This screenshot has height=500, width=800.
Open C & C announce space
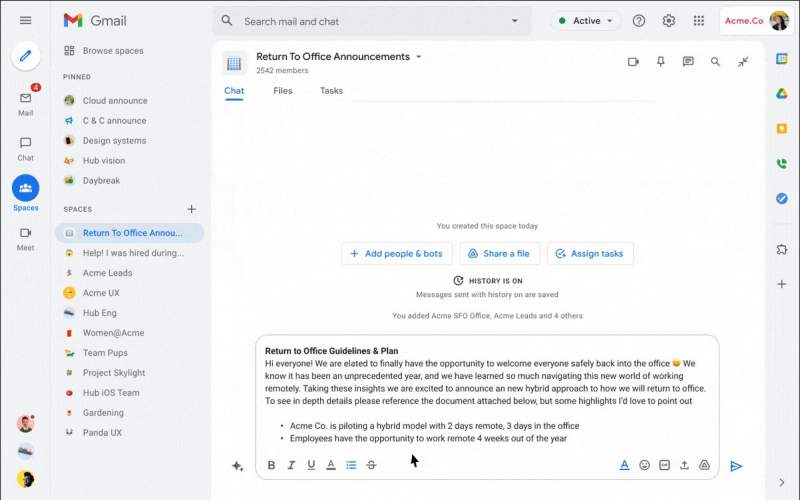114,120
